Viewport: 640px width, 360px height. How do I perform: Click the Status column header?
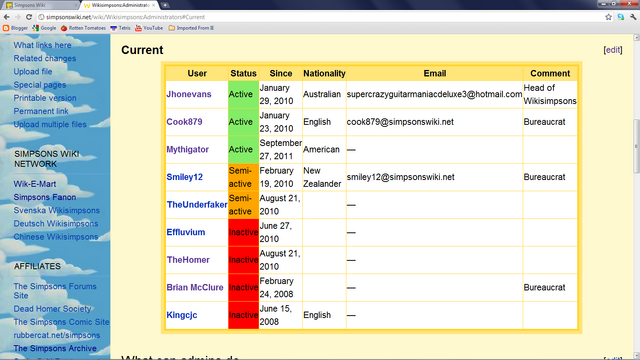(x=243, y=73)
